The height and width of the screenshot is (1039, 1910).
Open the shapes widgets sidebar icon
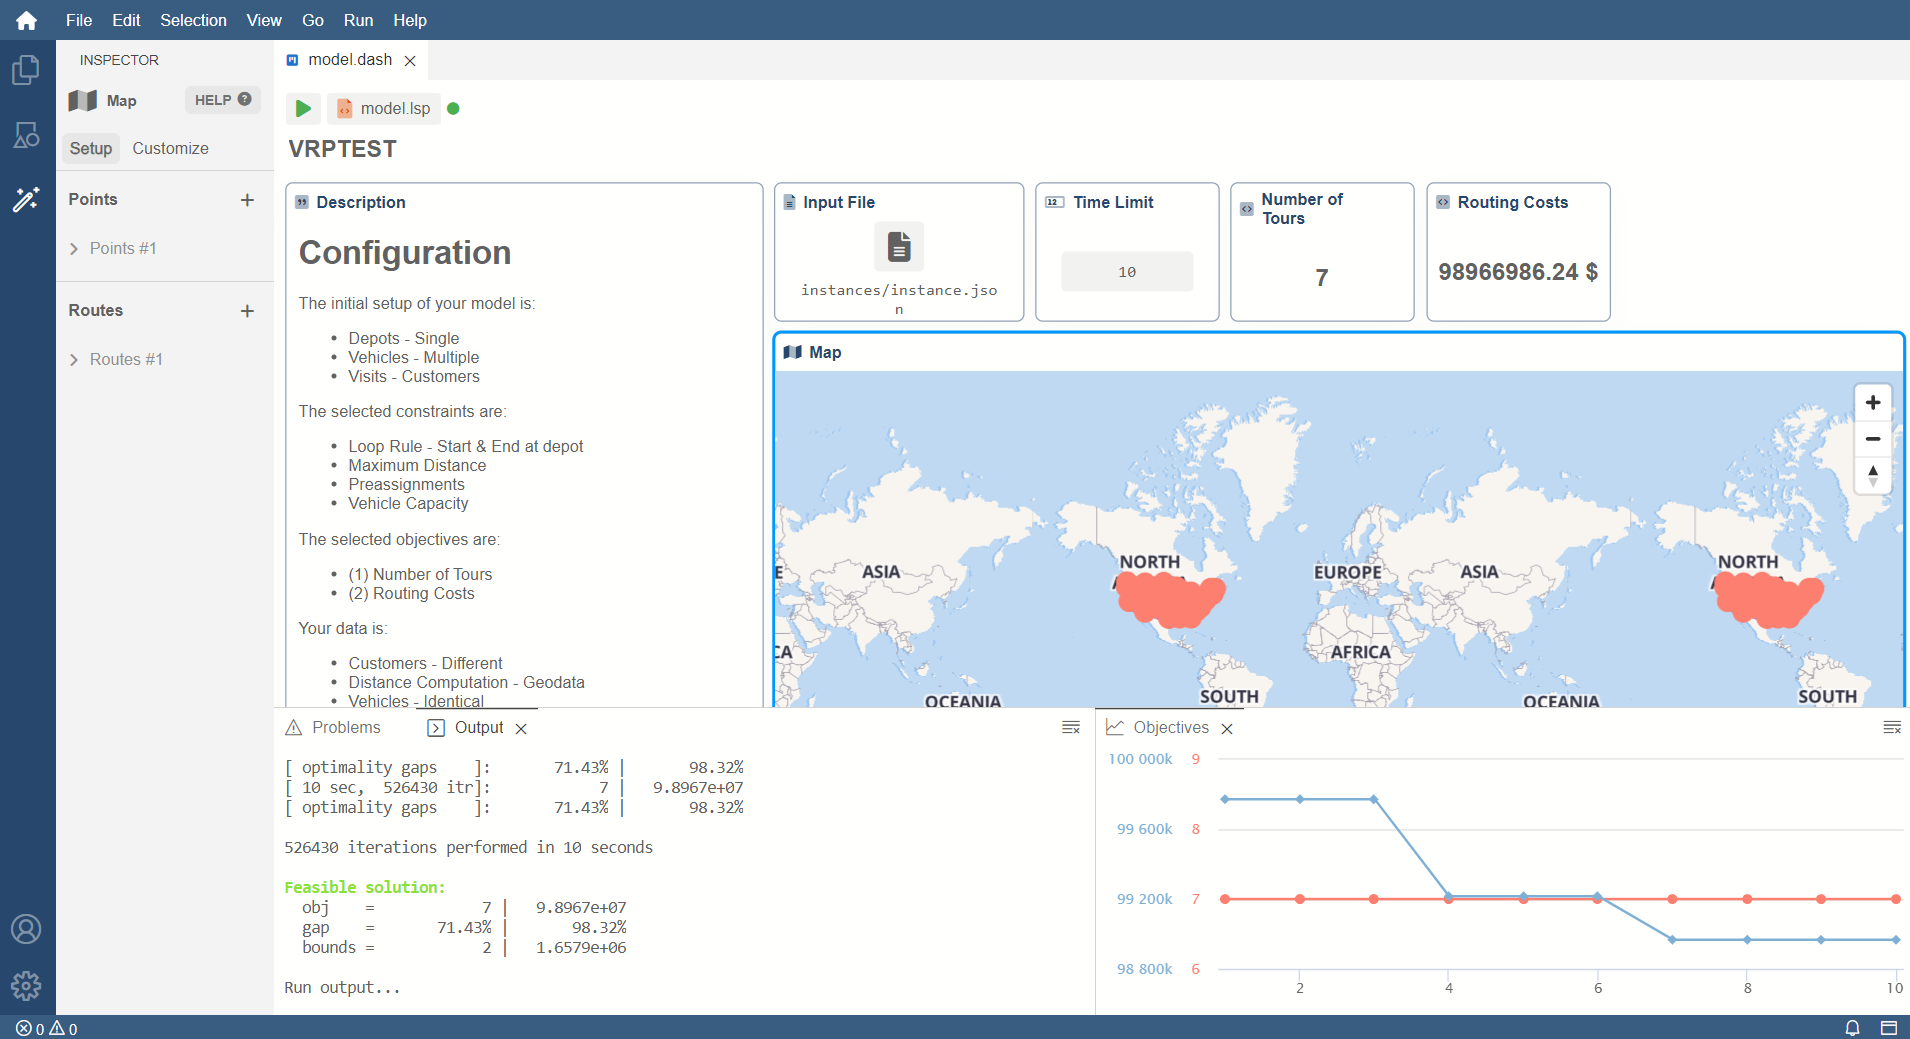tap(26, 135)
